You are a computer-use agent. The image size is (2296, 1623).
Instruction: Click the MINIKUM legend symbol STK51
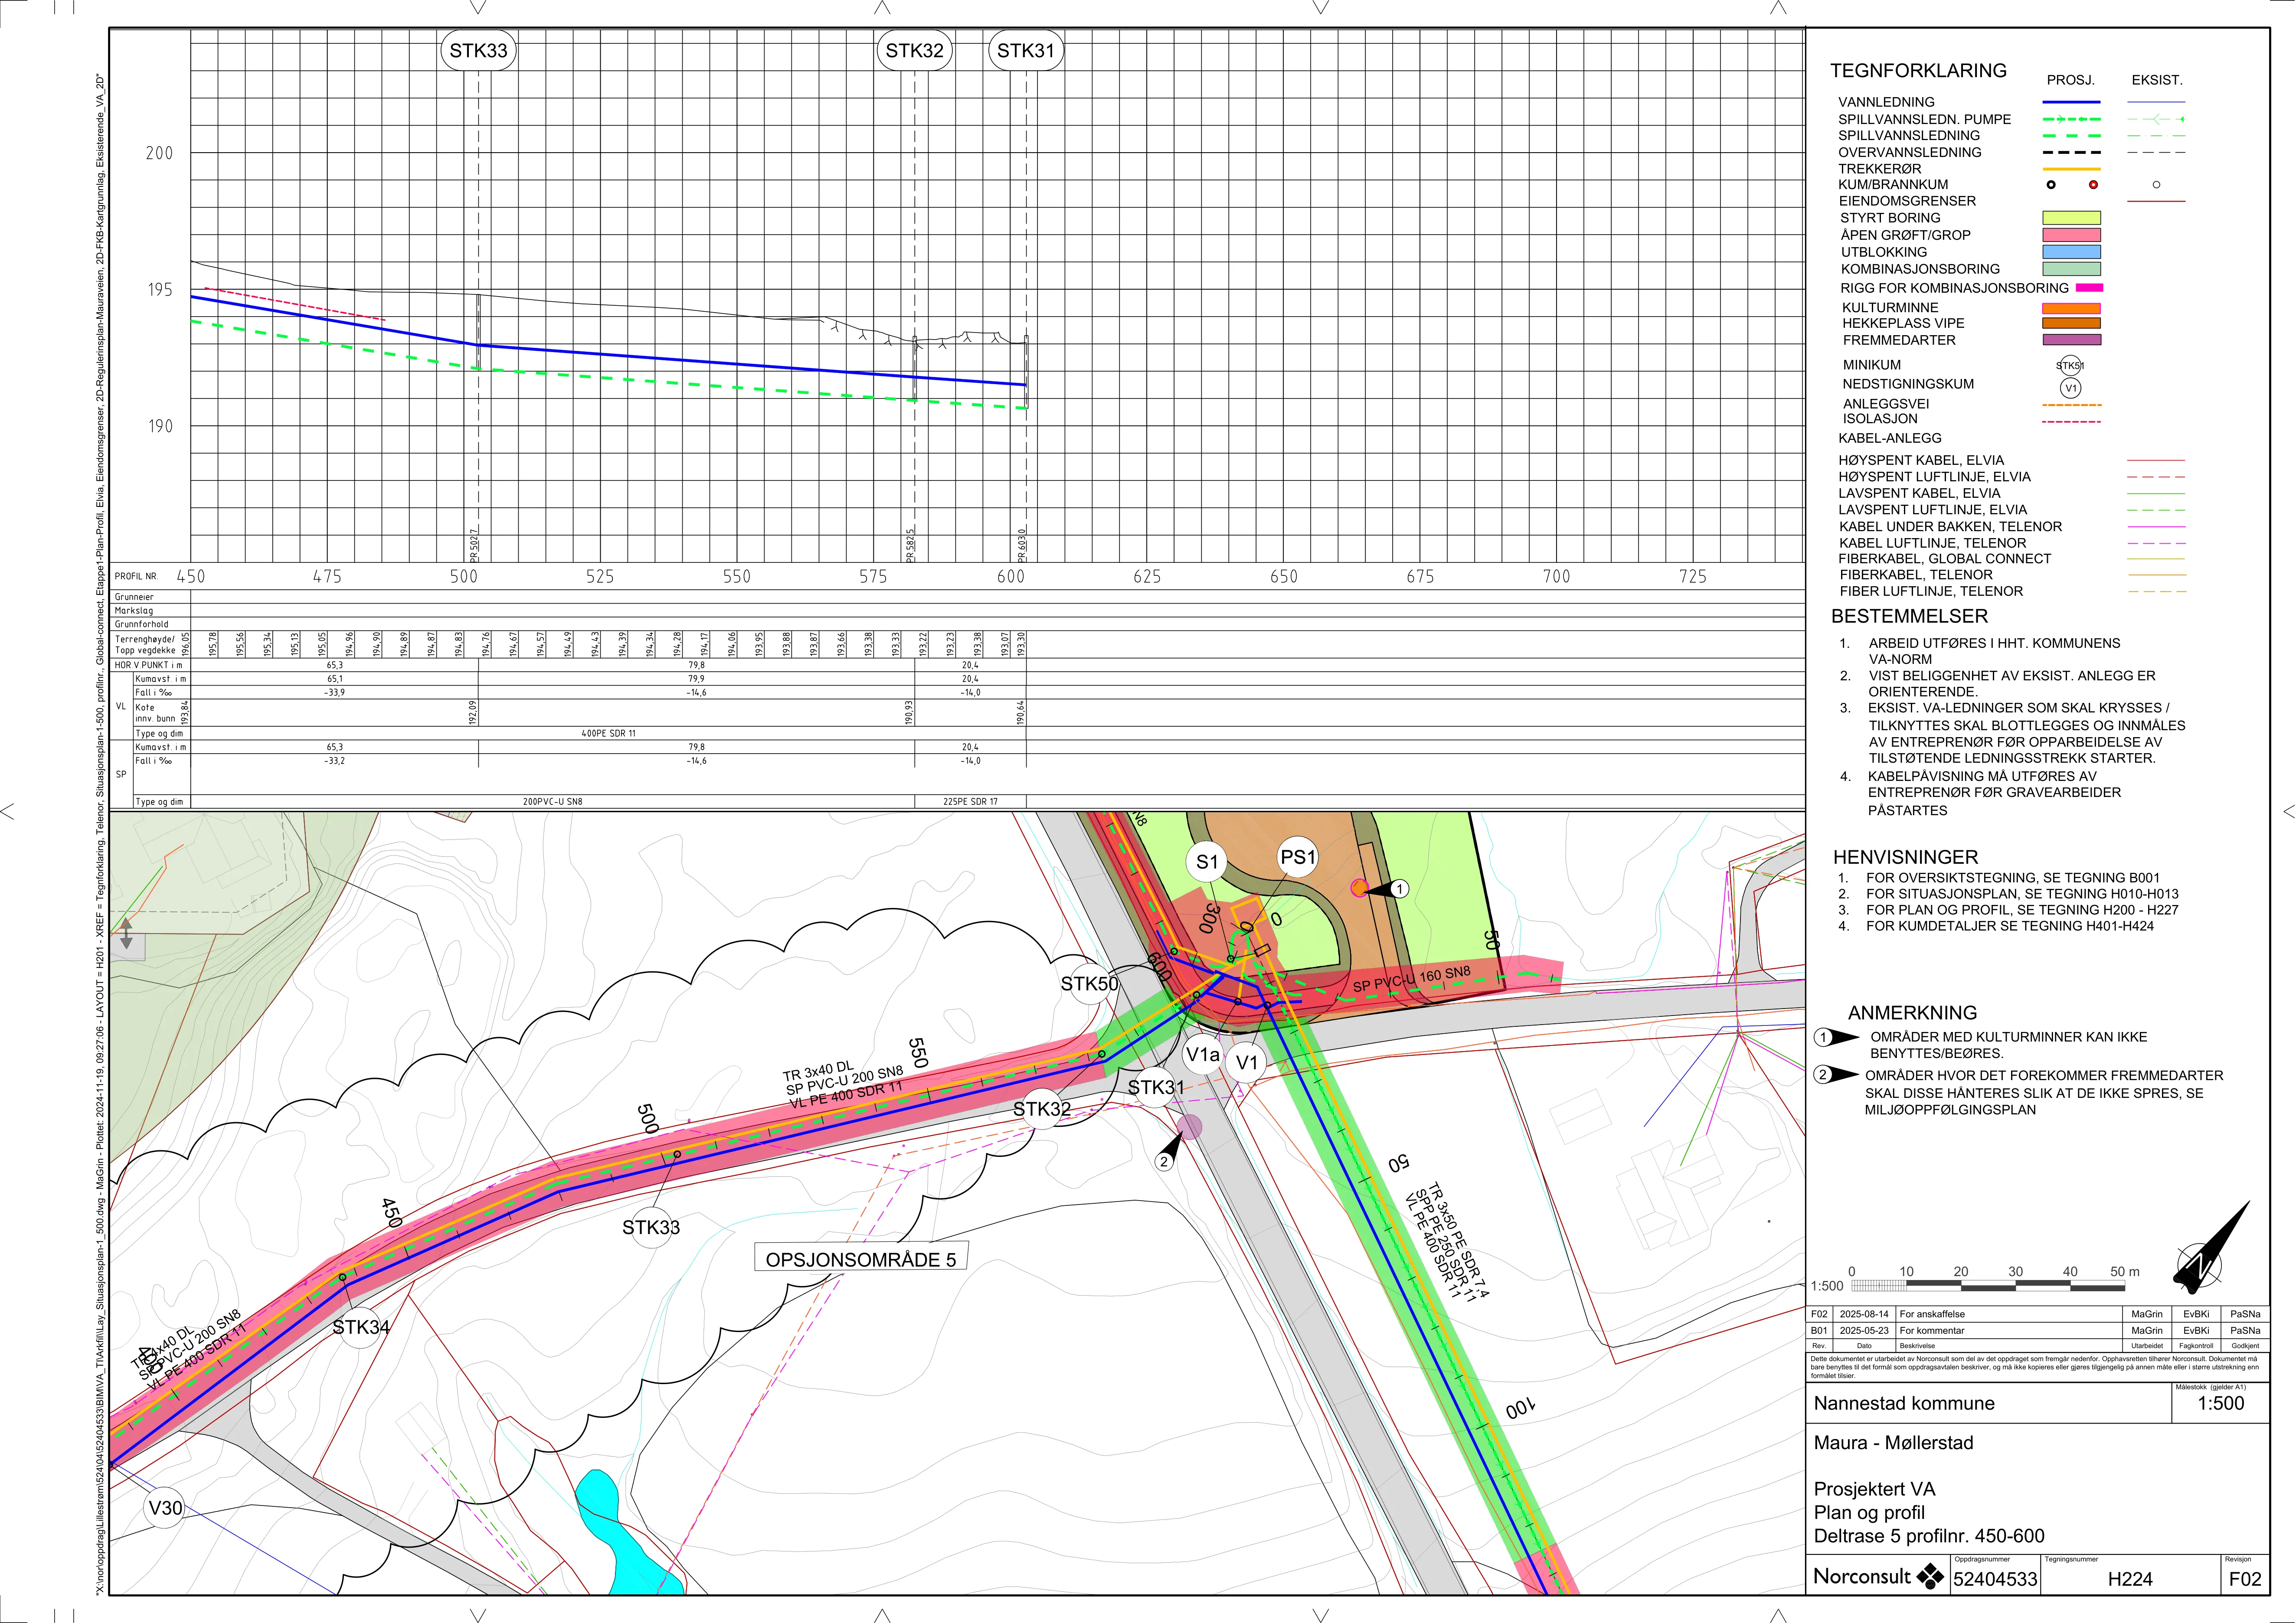click(2070, 366)
